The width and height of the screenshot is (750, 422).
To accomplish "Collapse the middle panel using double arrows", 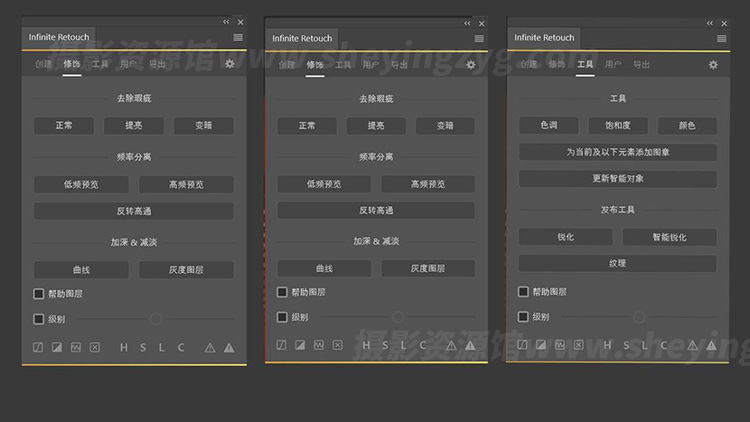I will pyautogui.click(x=467, y=23).
